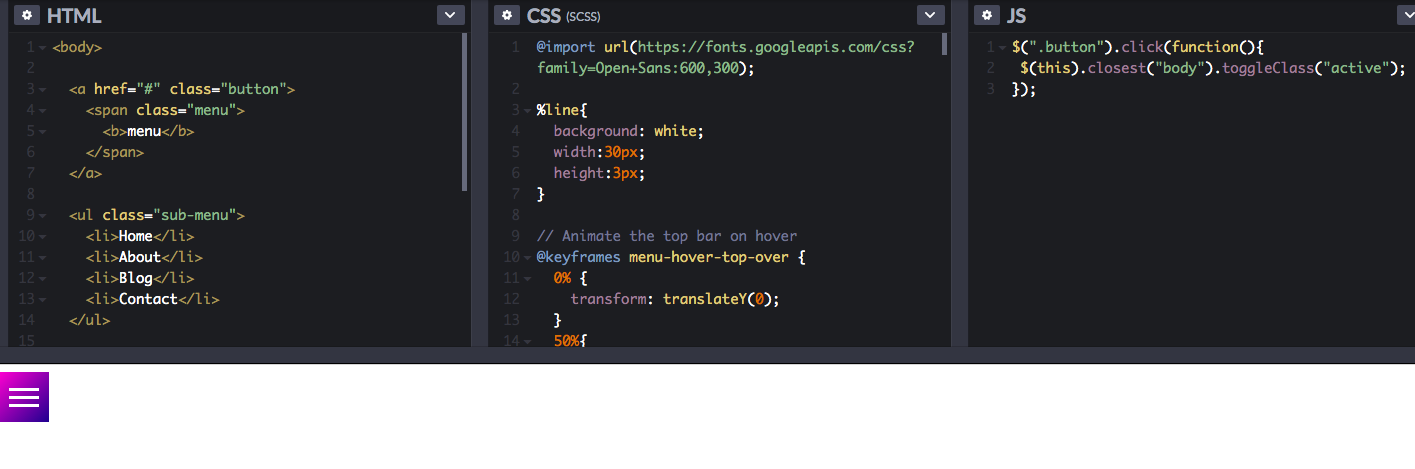Open the HTML panel dropdown chevron
Screen dimensions: 1415x469
pos(451,15)
